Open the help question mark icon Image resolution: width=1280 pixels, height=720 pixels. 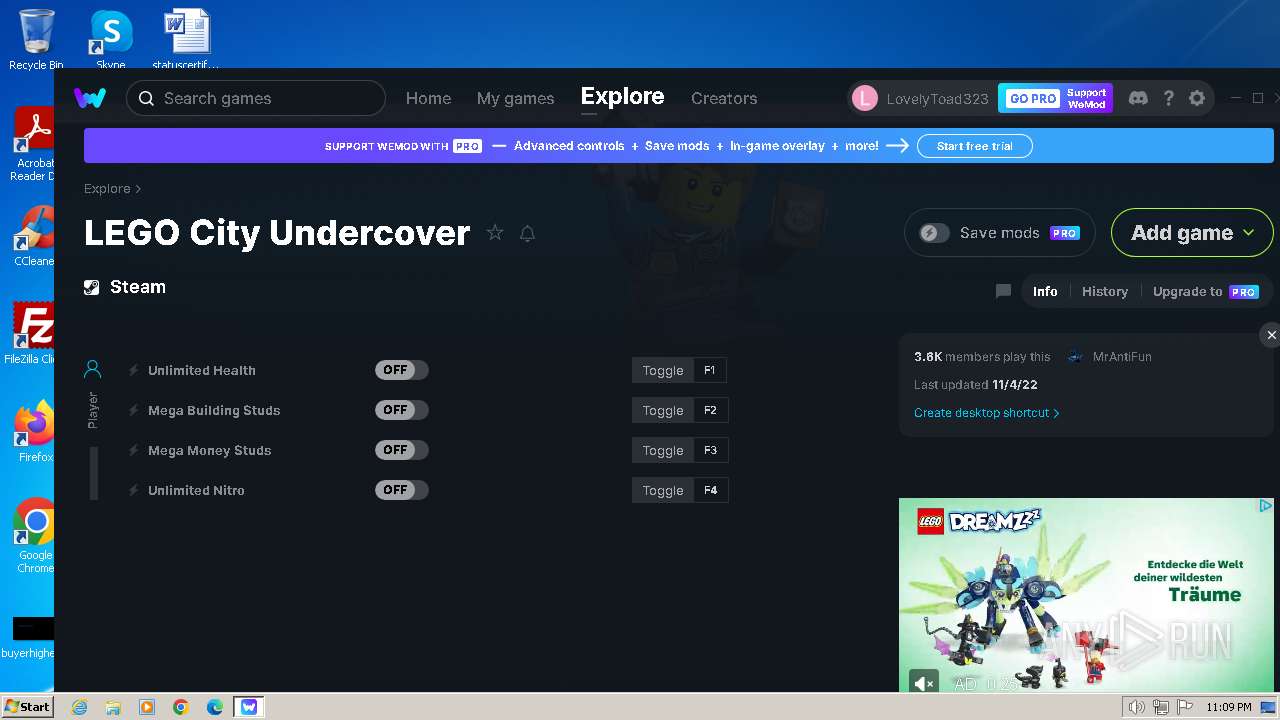[1168, 98]
